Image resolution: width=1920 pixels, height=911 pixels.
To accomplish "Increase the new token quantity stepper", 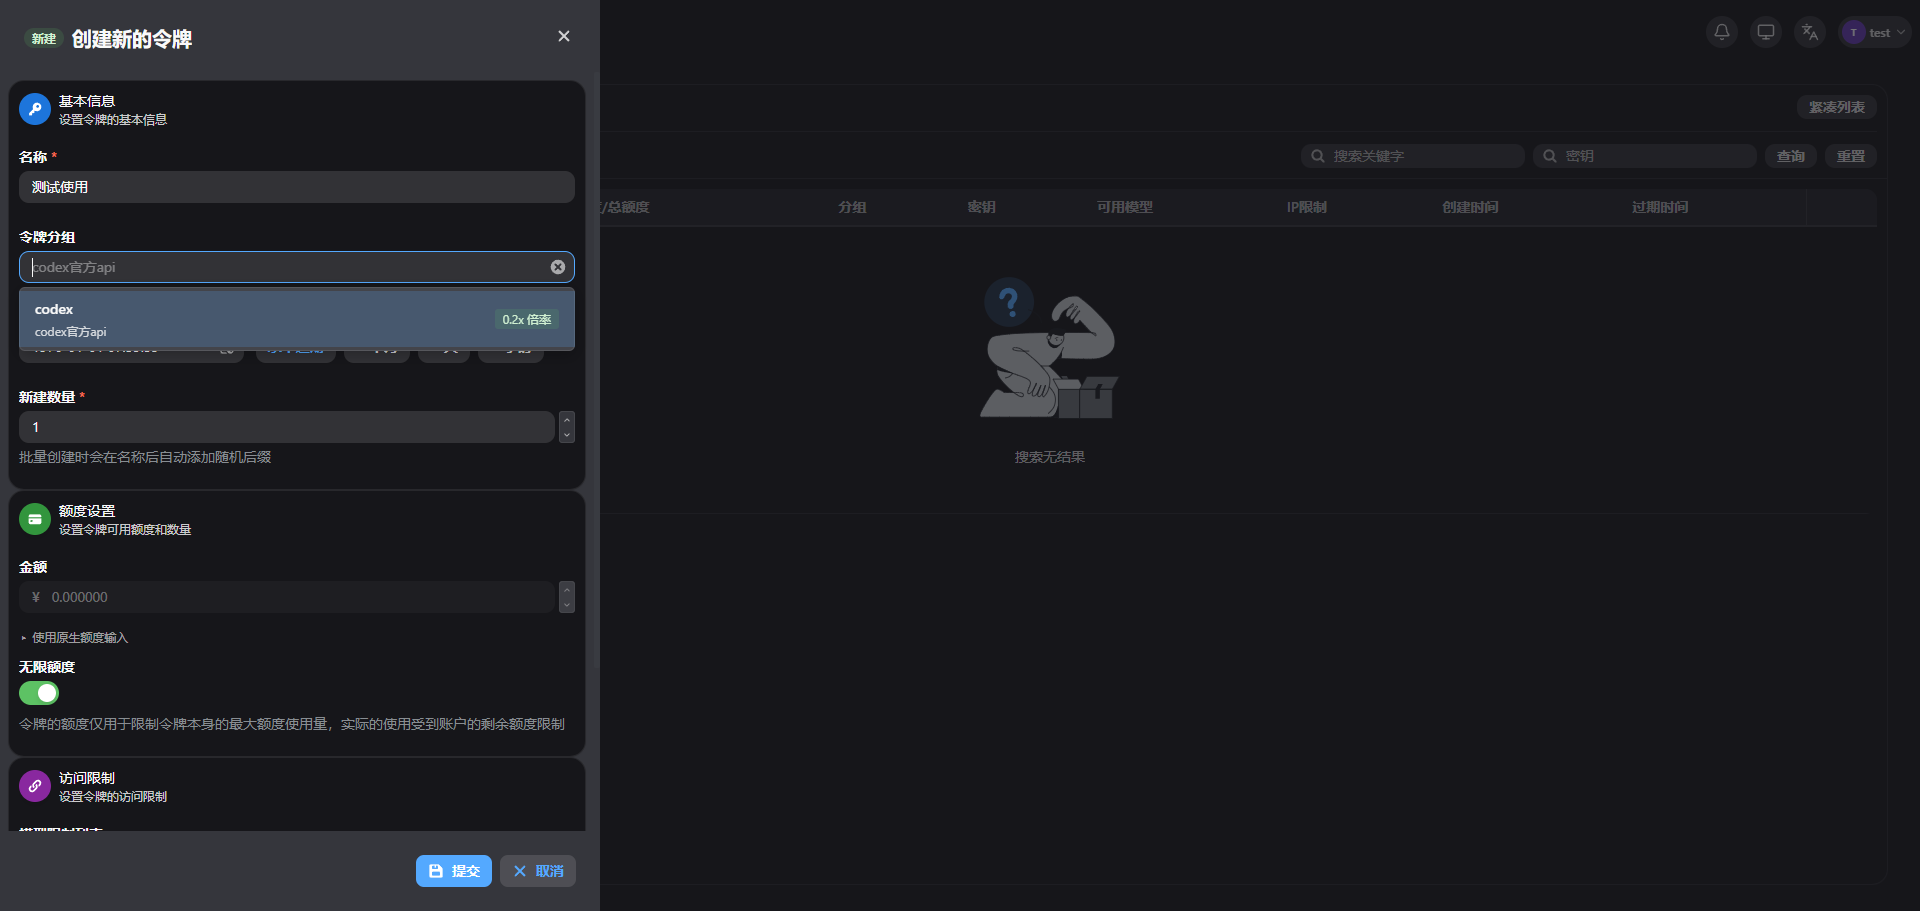I will coord(567,420).
